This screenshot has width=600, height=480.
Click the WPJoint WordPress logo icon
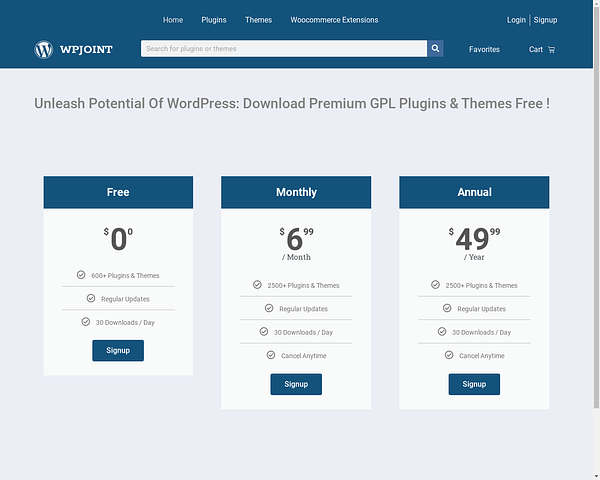(43, 49)
